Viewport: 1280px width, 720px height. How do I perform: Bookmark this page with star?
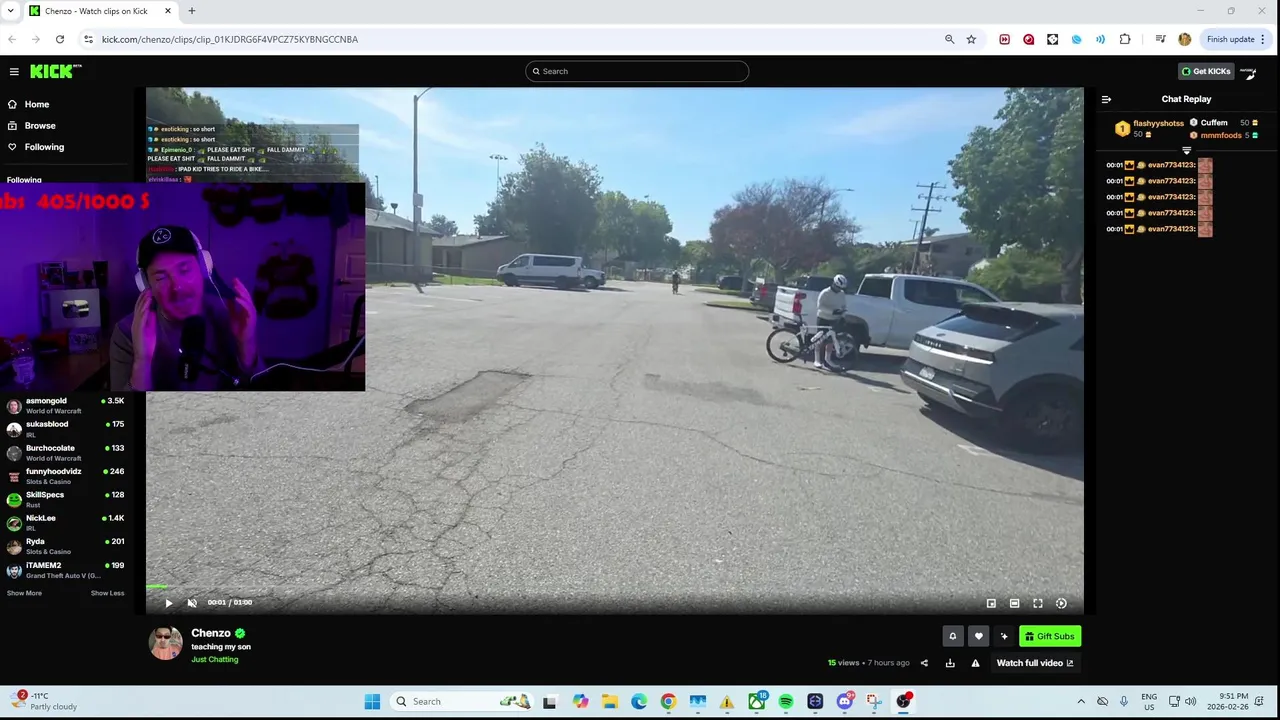coord(971,39)
